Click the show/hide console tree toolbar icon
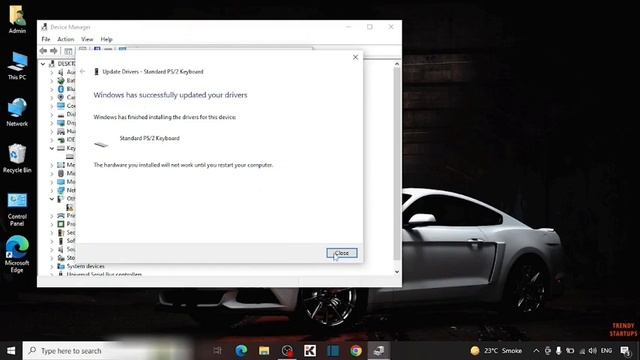Viewport: 640px width, 360px height. click(x=68, y=51)
